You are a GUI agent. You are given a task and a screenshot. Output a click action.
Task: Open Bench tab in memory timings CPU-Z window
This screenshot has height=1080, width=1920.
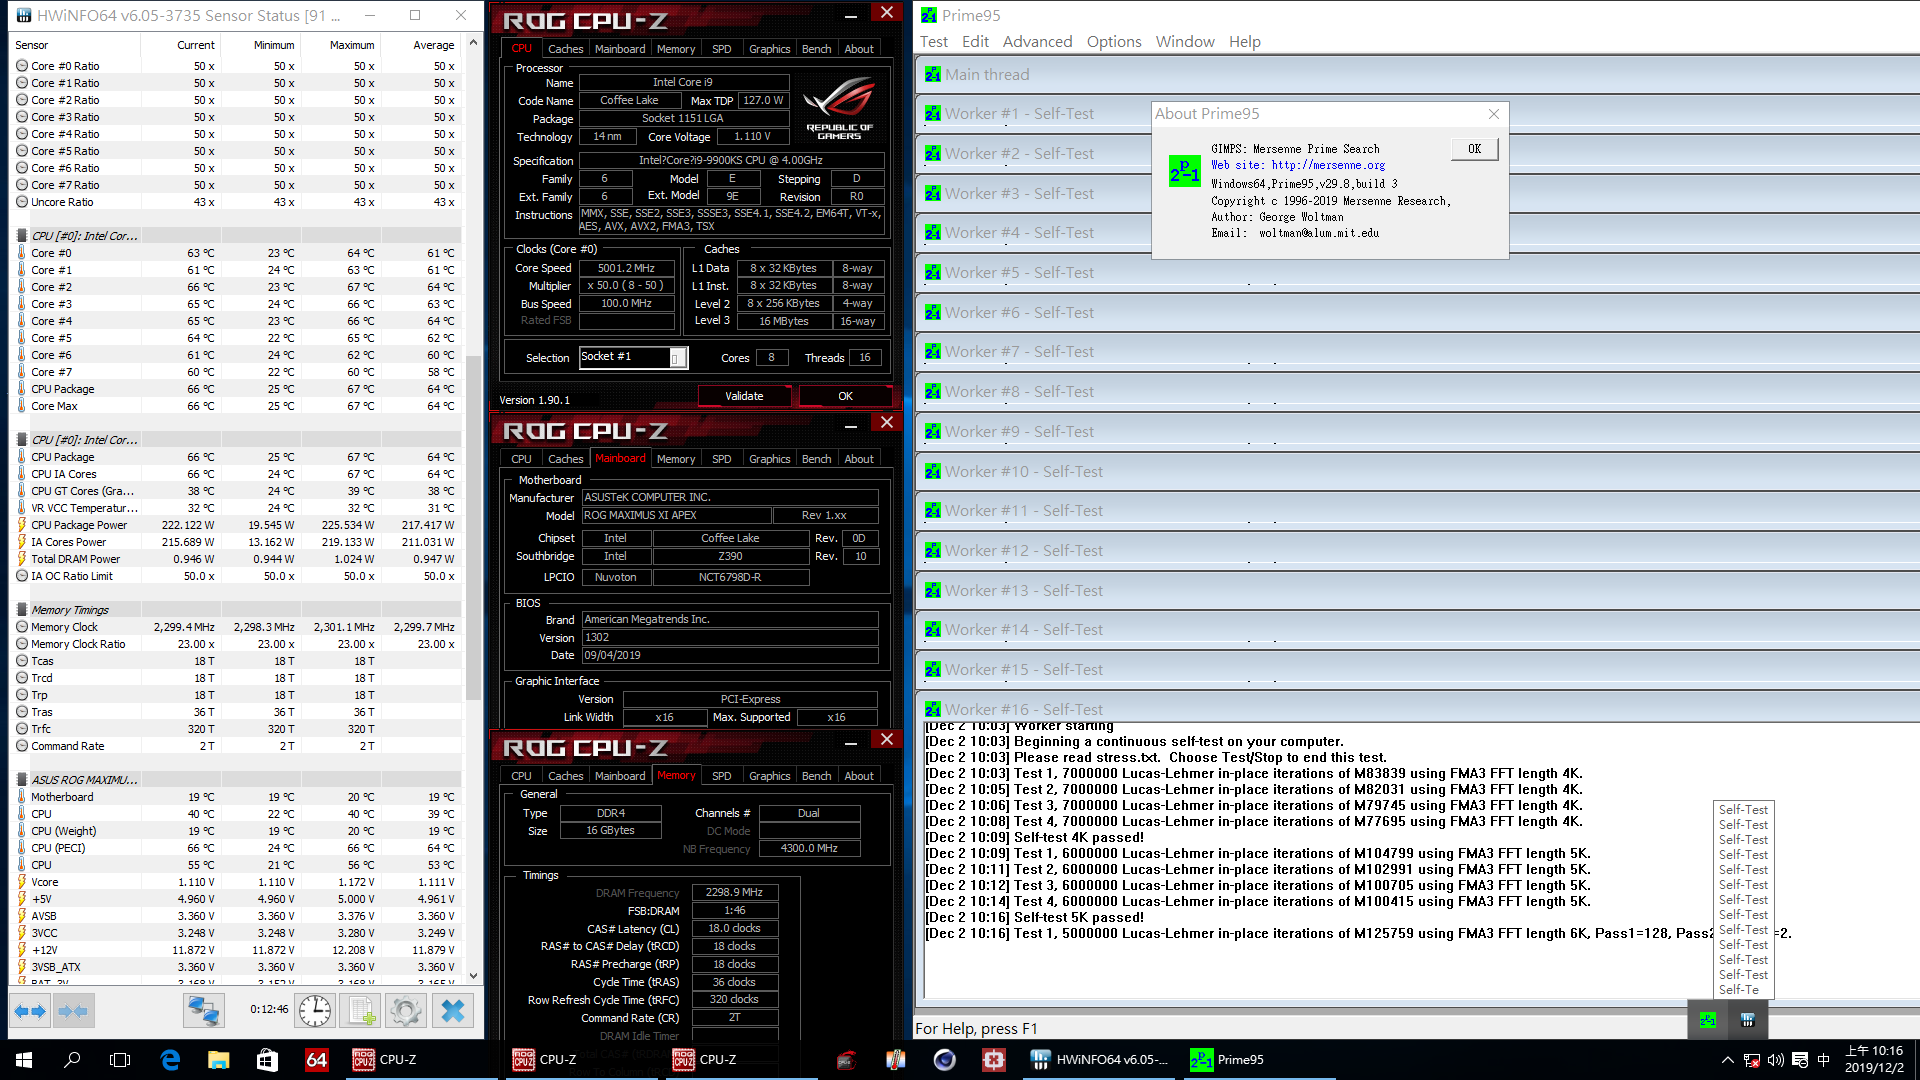817,776
